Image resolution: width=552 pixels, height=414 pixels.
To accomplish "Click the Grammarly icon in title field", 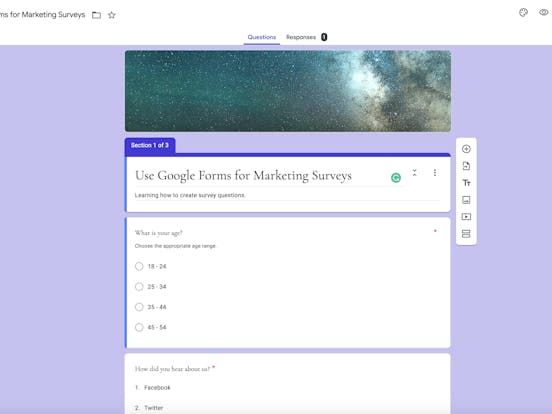I will [396, 178].
